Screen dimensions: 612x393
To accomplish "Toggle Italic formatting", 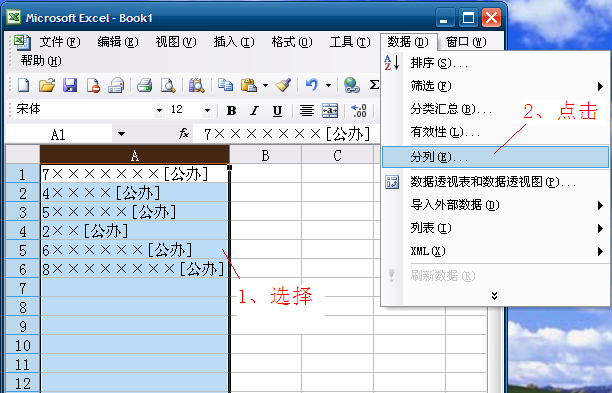I will coord(254,111).
